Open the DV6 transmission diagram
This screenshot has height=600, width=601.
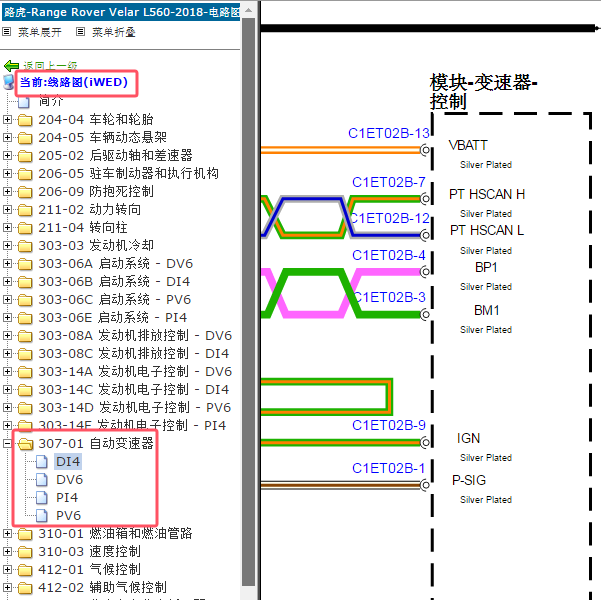pyautogui.click(x=69, y=480)
